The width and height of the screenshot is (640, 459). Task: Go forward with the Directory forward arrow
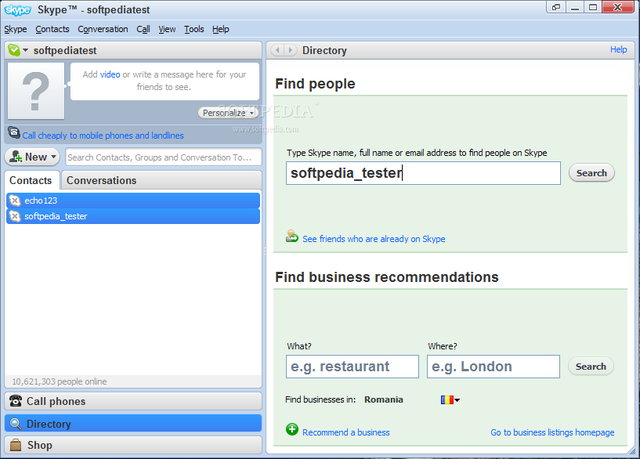click(290, 50)
